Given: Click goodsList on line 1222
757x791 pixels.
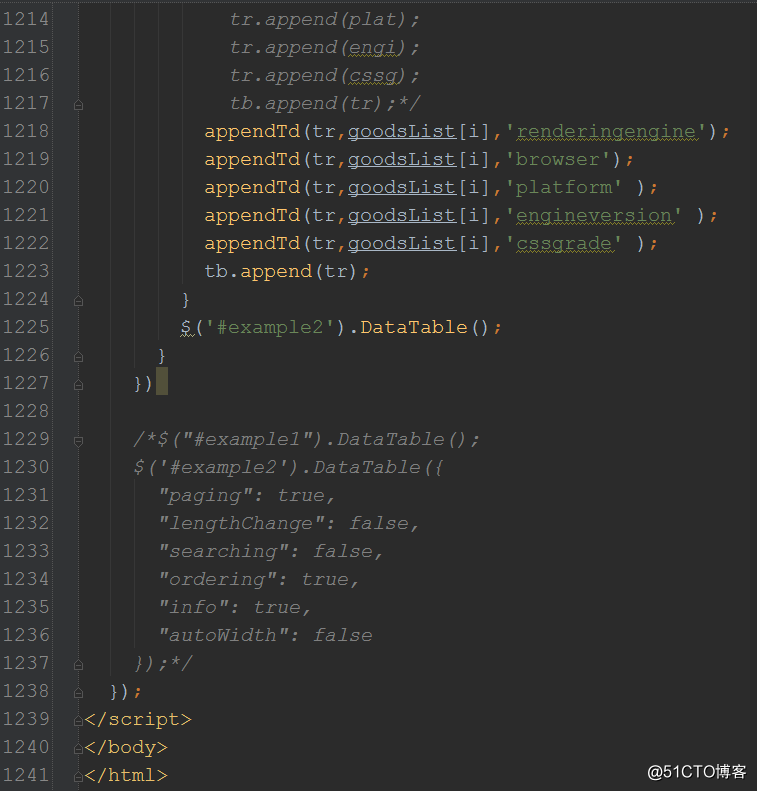Looking at the screenshot, I should 402,244.
